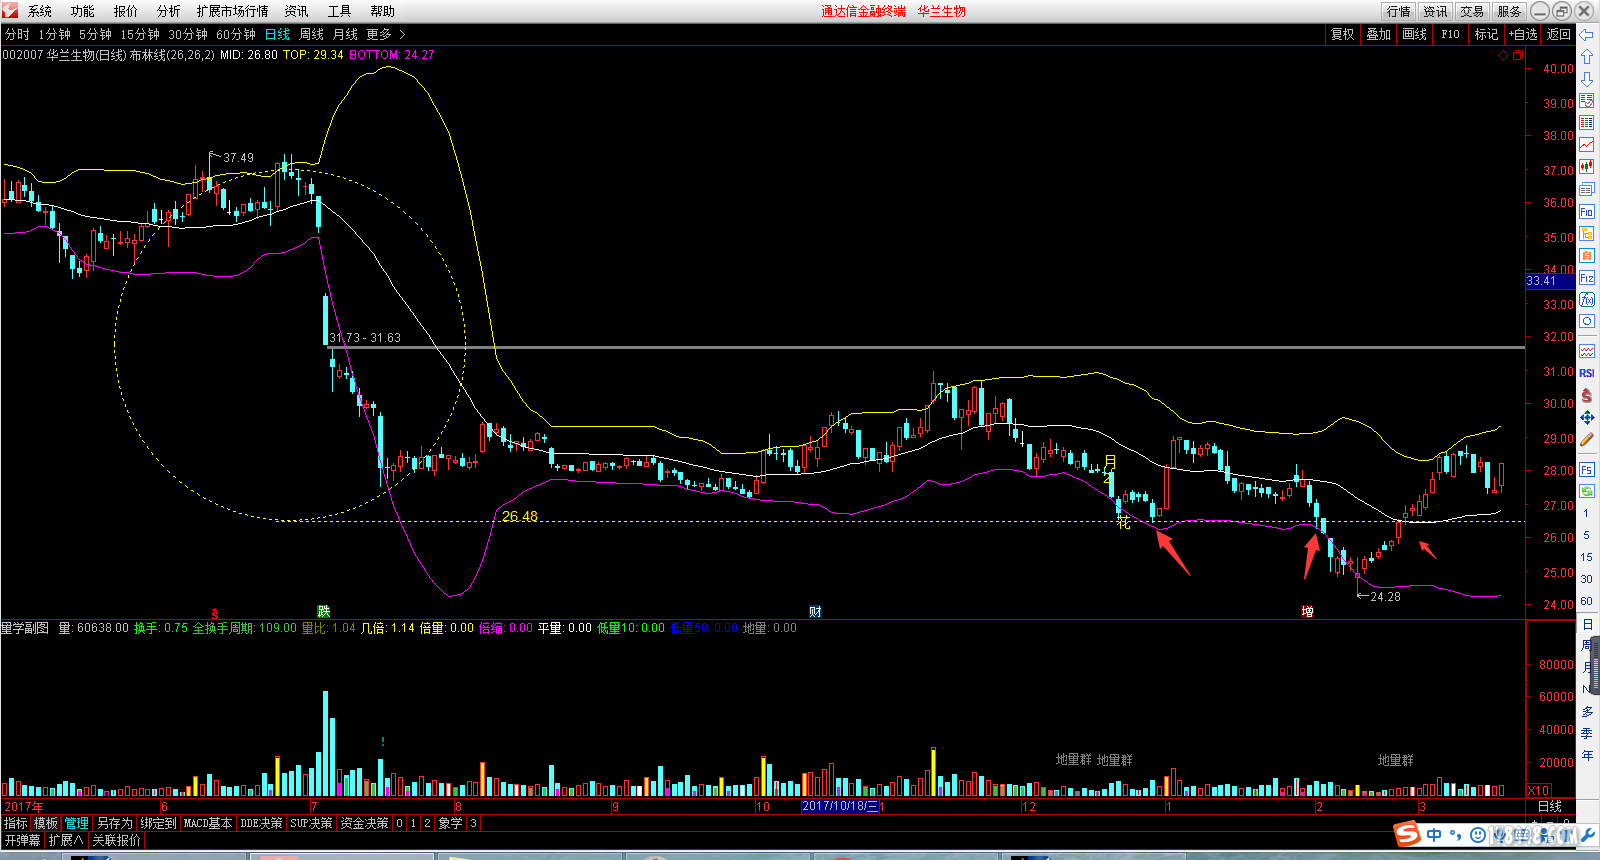Click the 关联报价 button at bottom

[116, 840]
